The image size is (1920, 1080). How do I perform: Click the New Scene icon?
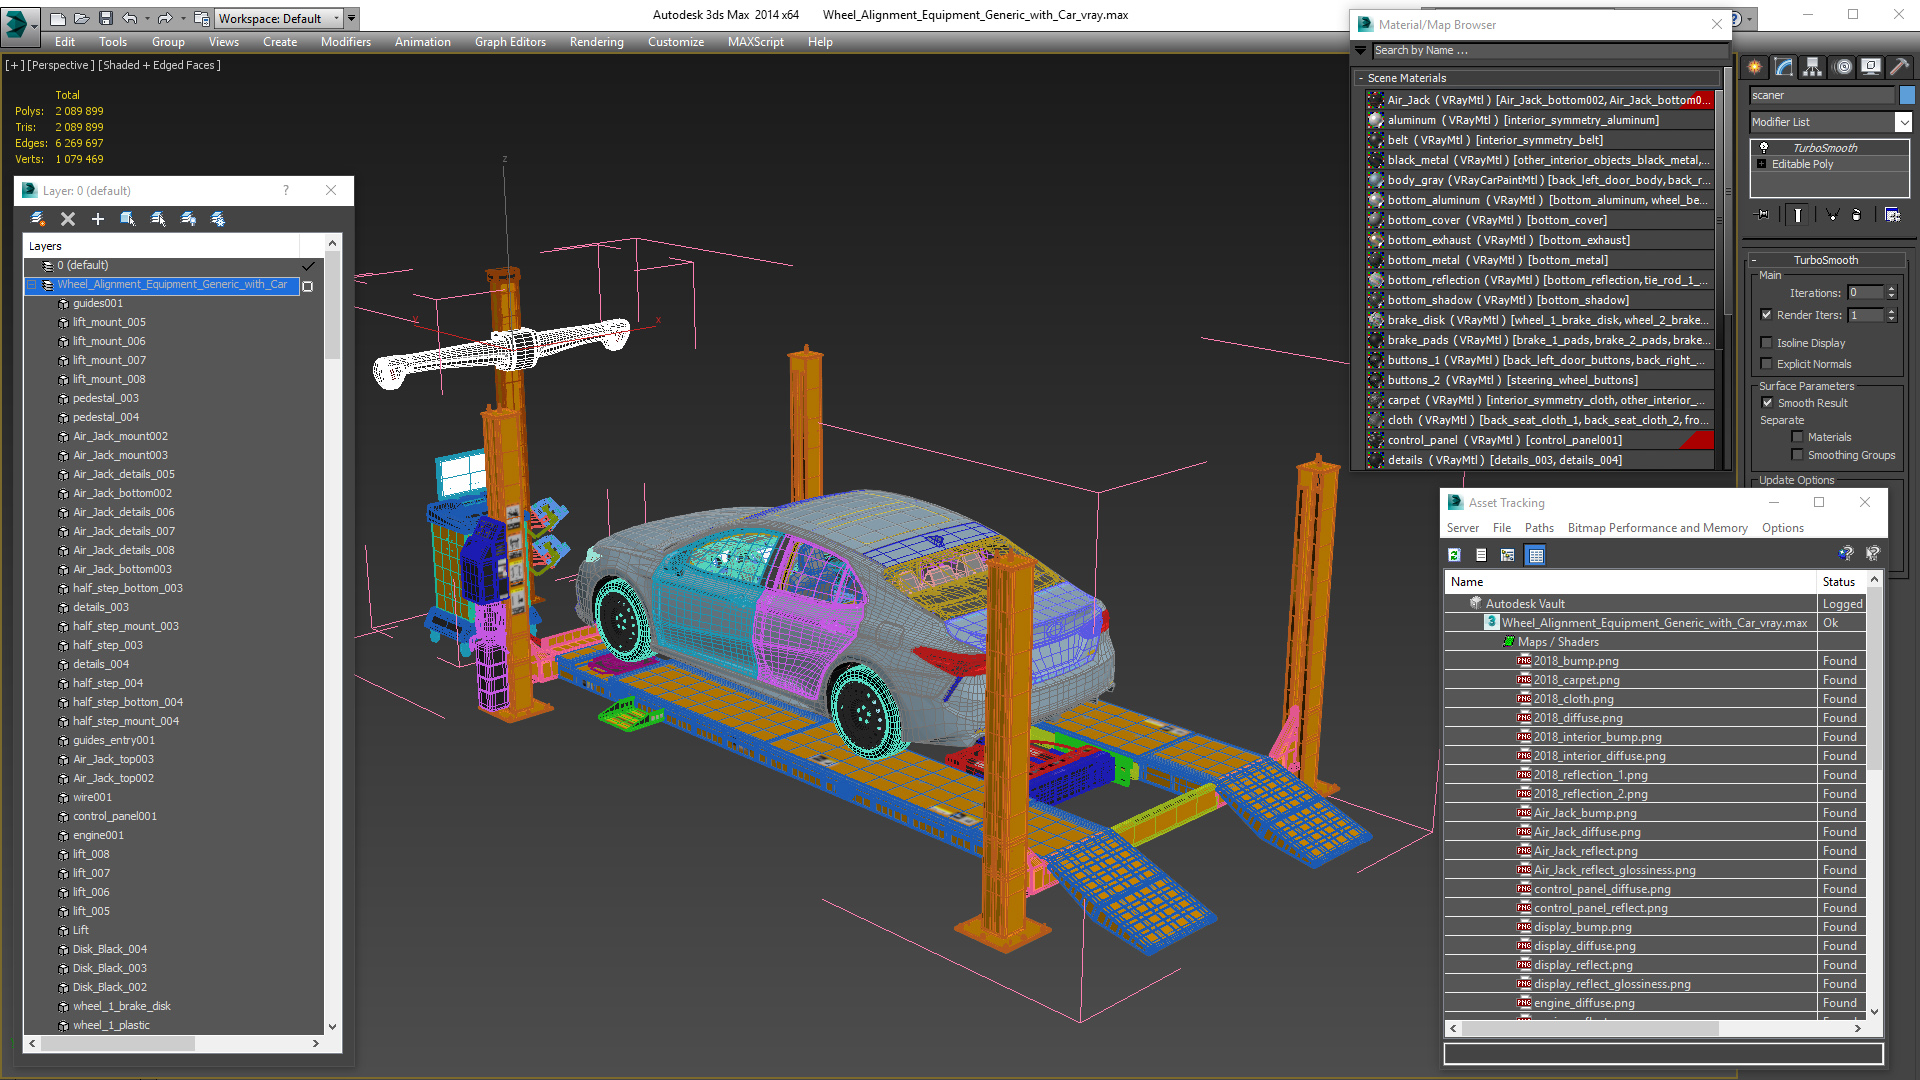point(58,18)
